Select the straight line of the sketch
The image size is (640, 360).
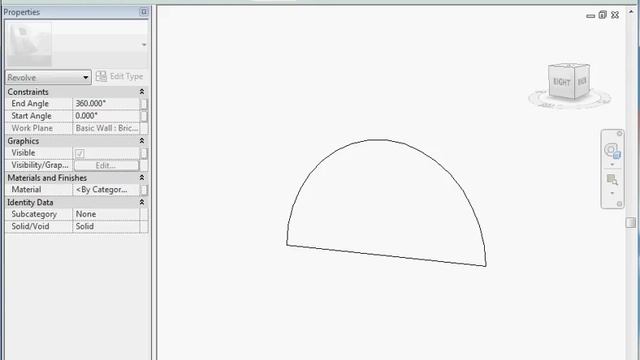tap(386, 256)
